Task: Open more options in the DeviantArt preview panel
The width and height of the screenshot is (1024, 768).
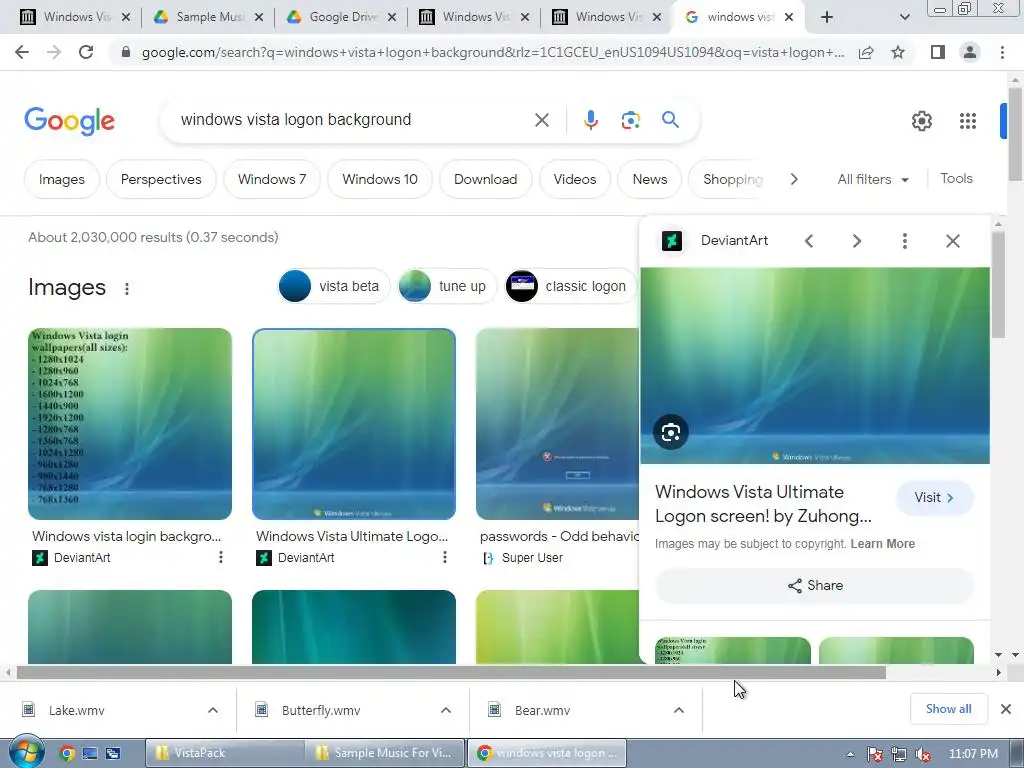Action: coord(904,241)
